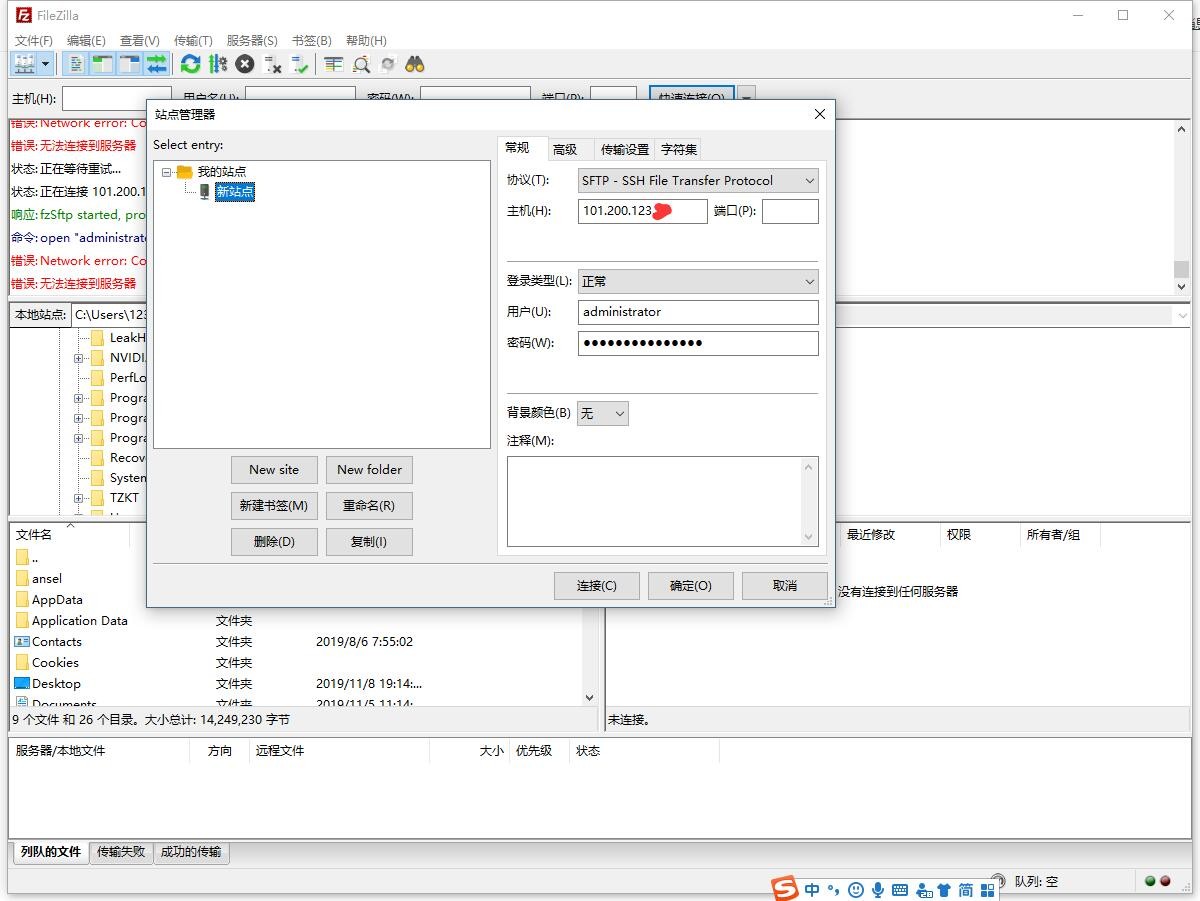Collapse the 我的站点 tree node

[167, 172]
